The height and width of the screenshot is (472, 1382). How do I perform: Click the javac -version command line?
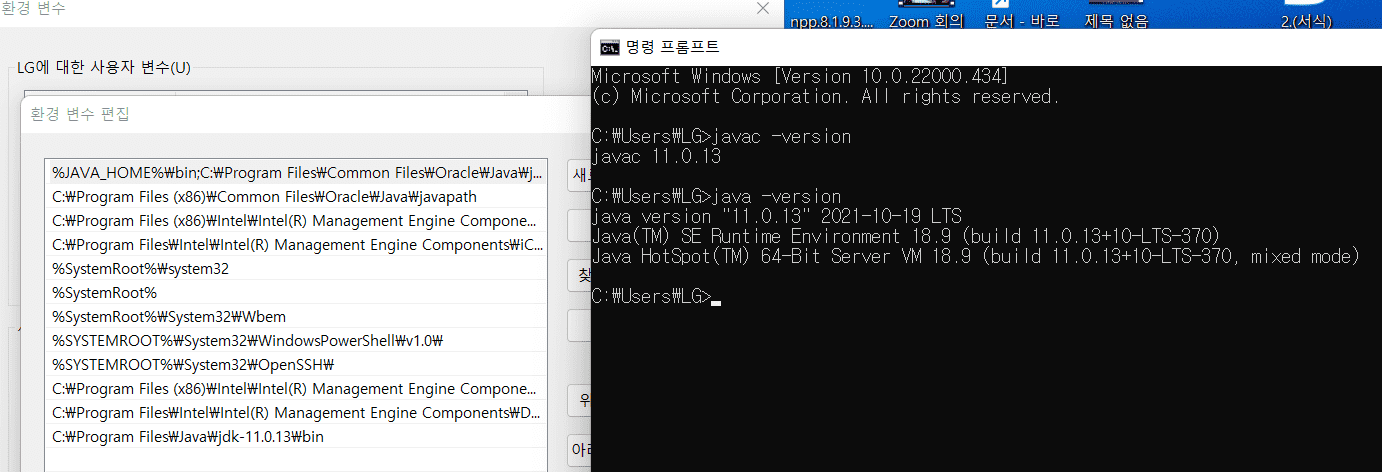(x=722, y=137)
